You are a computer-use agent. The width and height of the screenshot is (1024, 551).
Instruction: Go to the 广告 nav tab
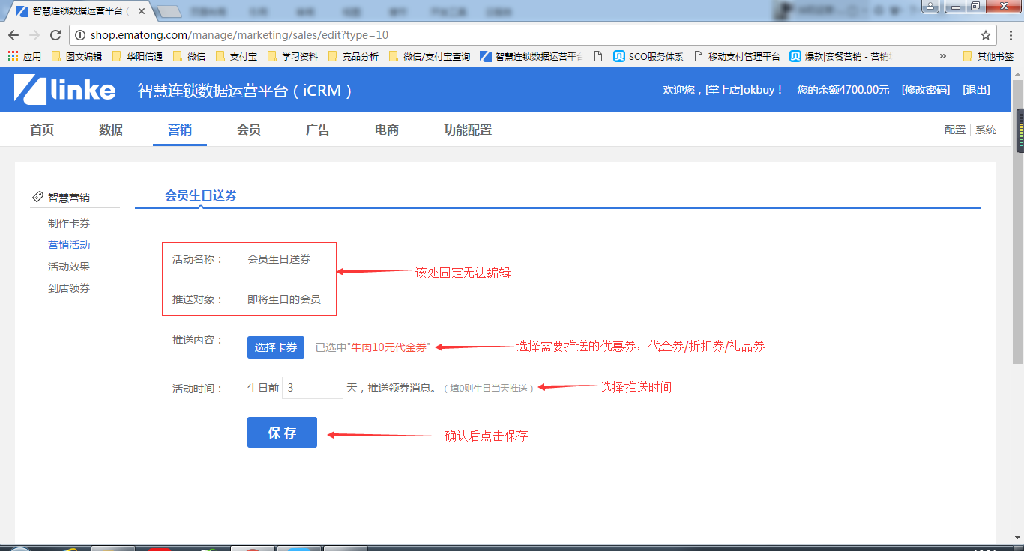click(x=317, y=130)
